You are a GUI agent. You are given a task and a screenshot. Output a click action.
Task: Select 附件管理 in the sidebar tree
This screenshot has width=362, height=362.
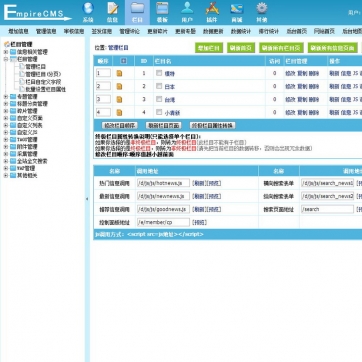pyautogui.click(x=27, y=147)
